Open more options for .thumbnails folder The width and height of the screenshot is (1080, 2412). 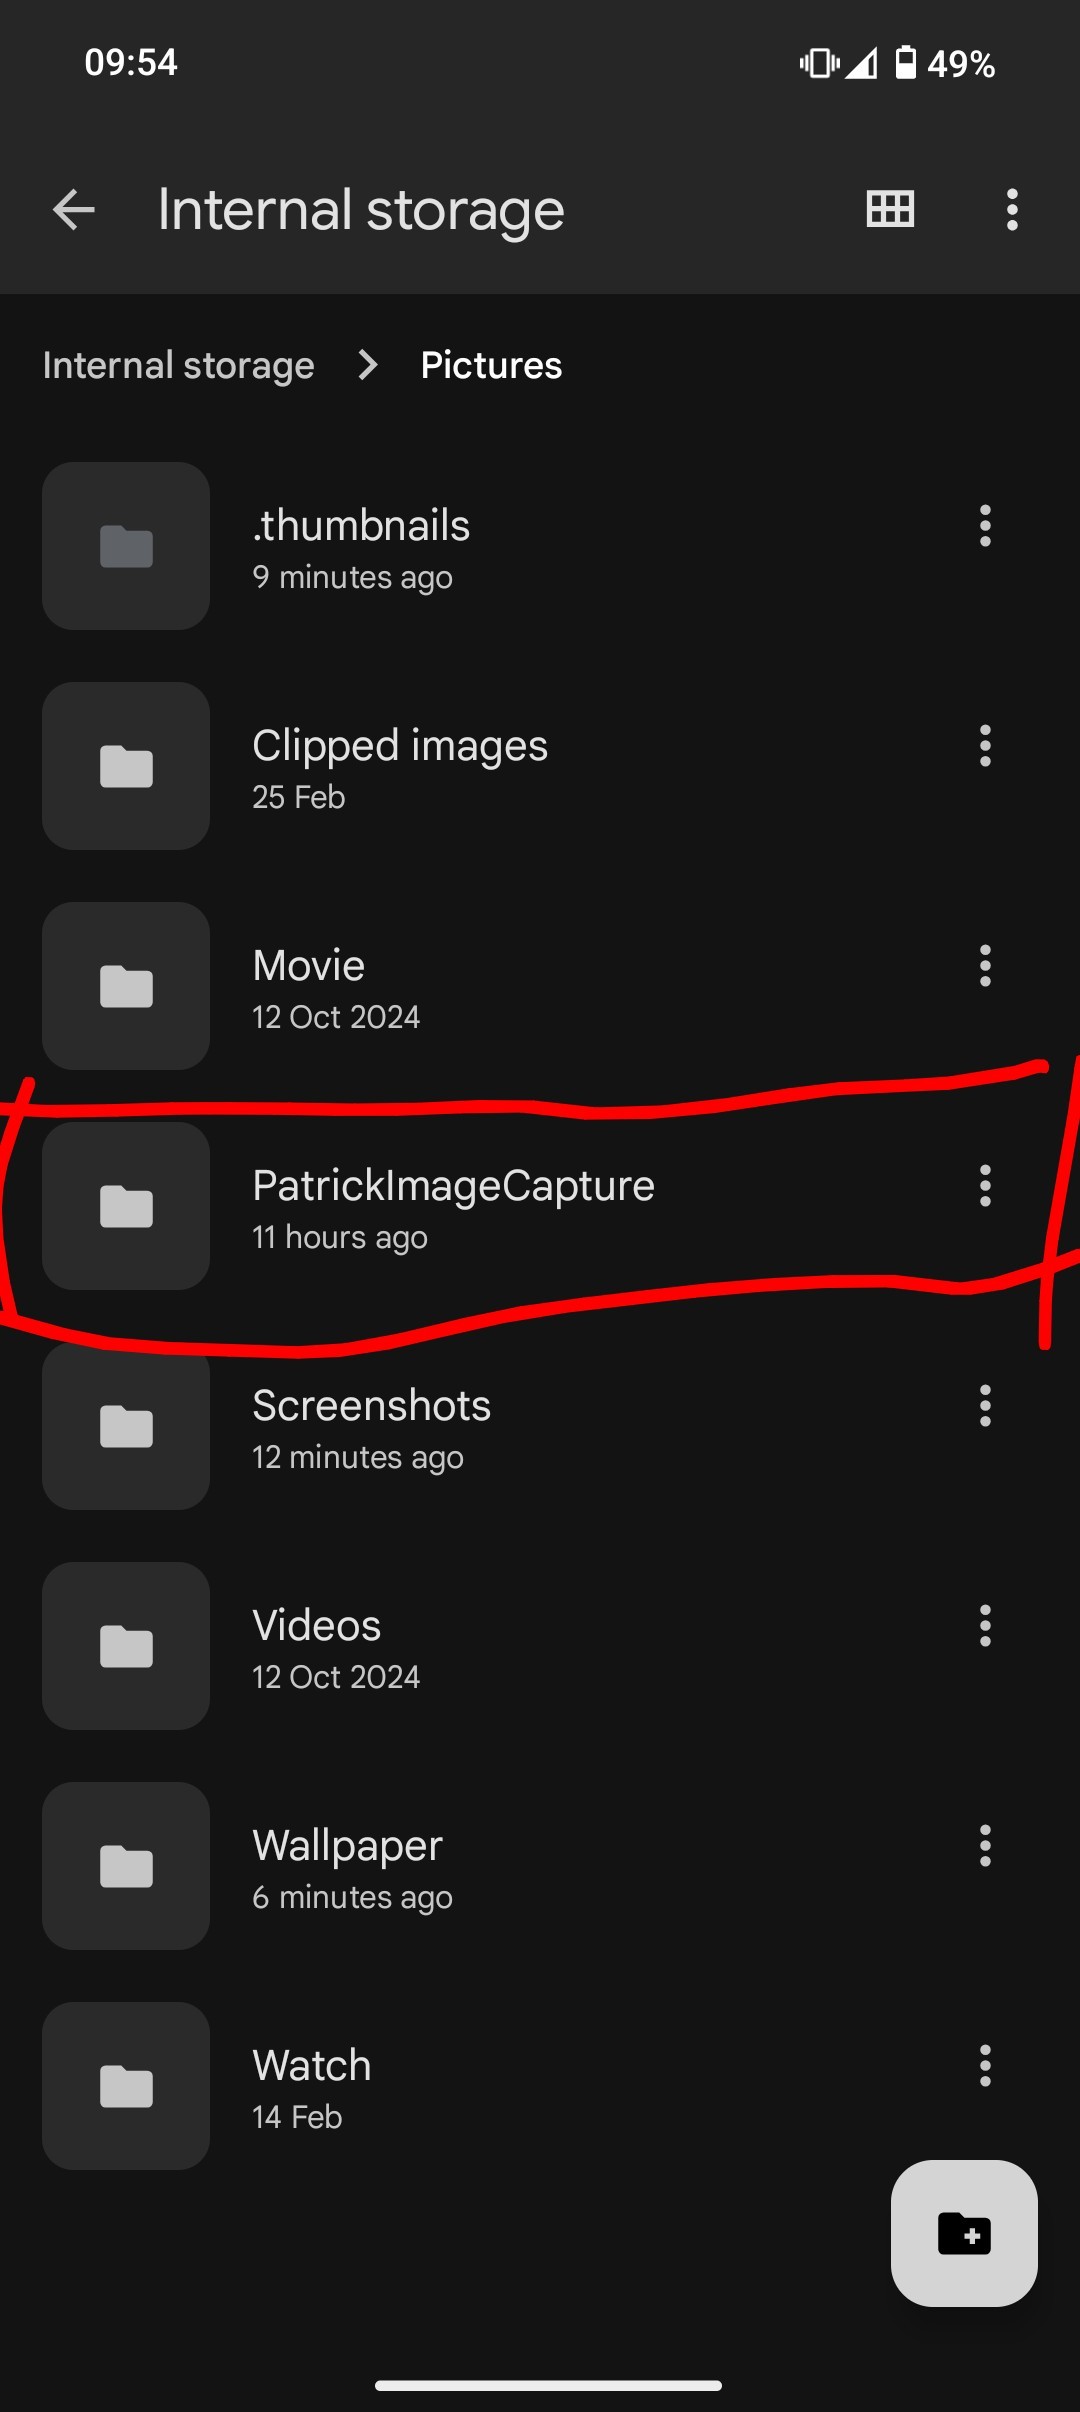click(985, 526)
